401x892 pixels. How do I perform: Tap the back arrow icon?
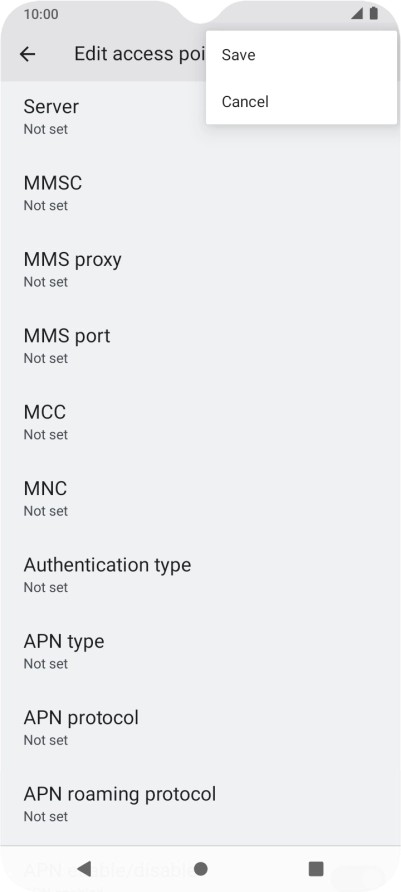coord(27,54)
